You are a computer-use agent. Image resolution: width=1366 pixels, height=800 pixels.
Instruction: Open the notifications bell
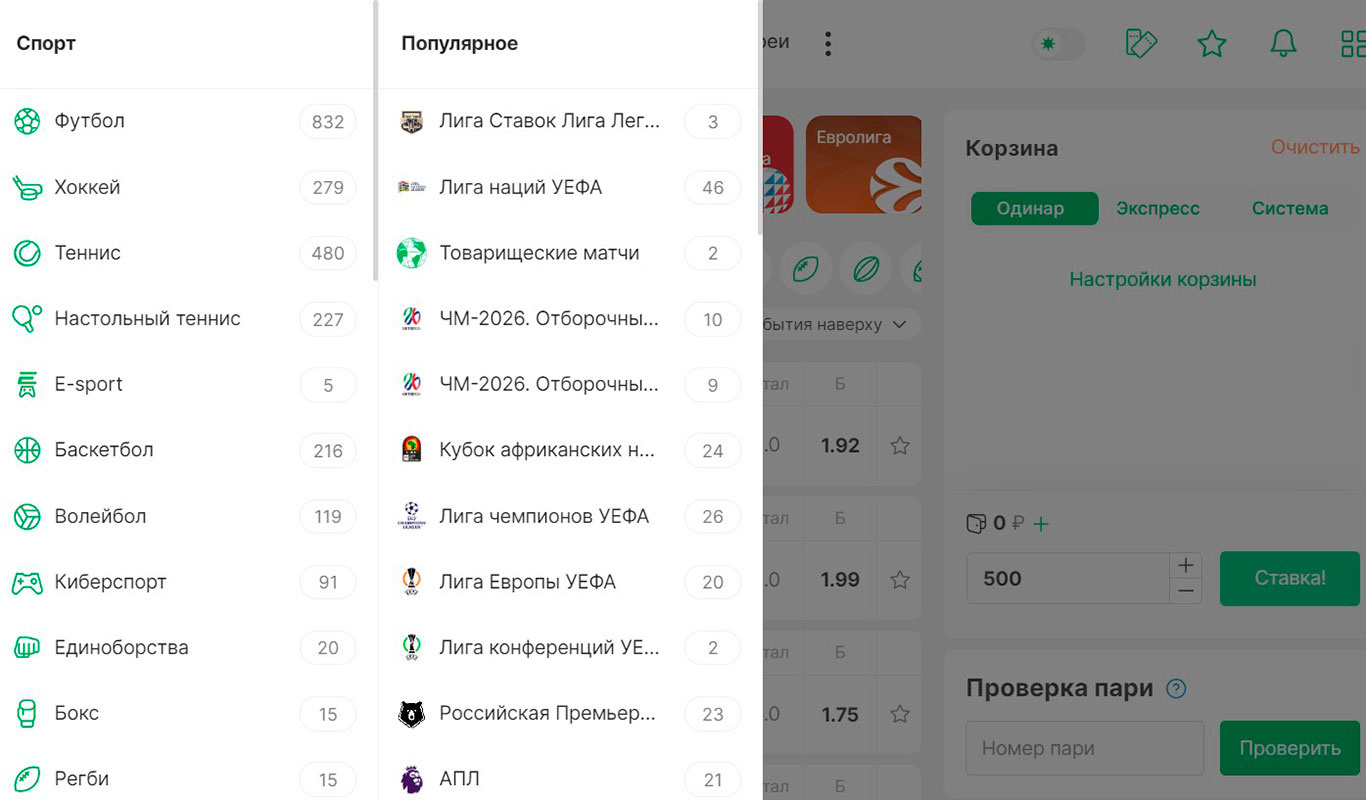point(1283,43)
